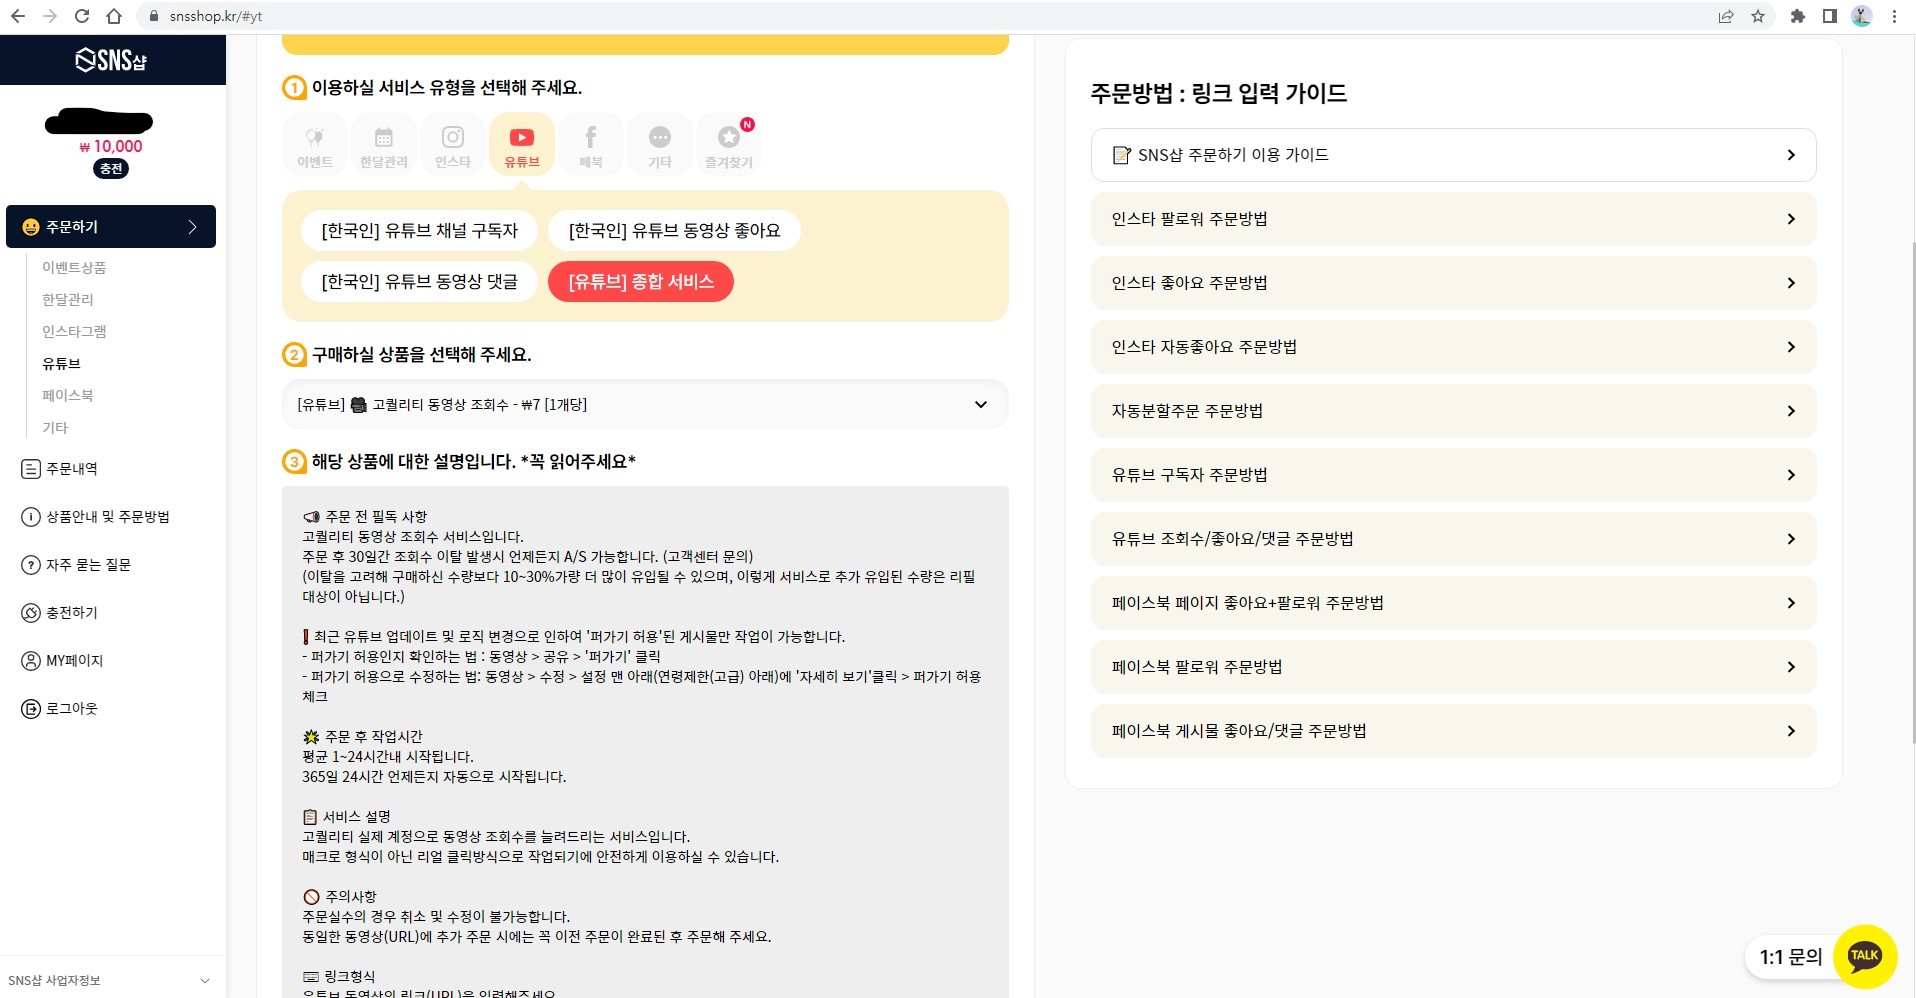
Task: Select the 유튜브 YouTube service icon
Action: [x=522, y=145]
